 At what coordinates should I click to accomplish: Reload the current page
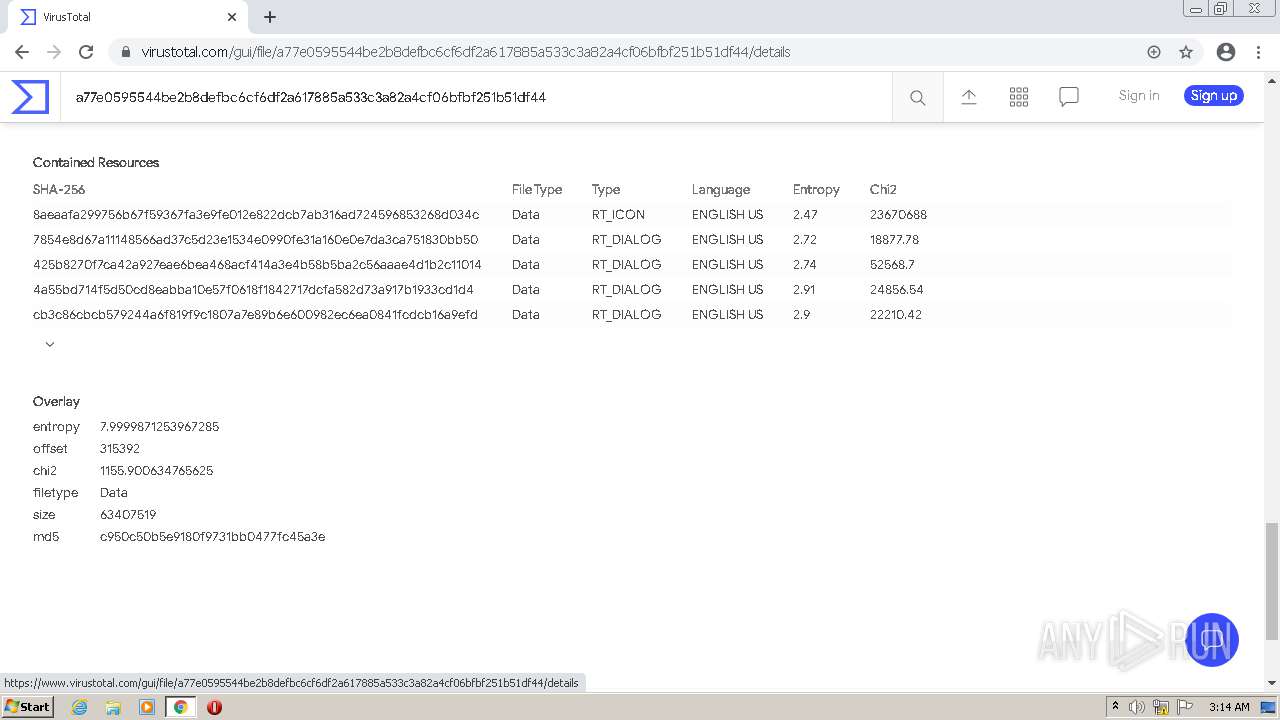(86, 52)
